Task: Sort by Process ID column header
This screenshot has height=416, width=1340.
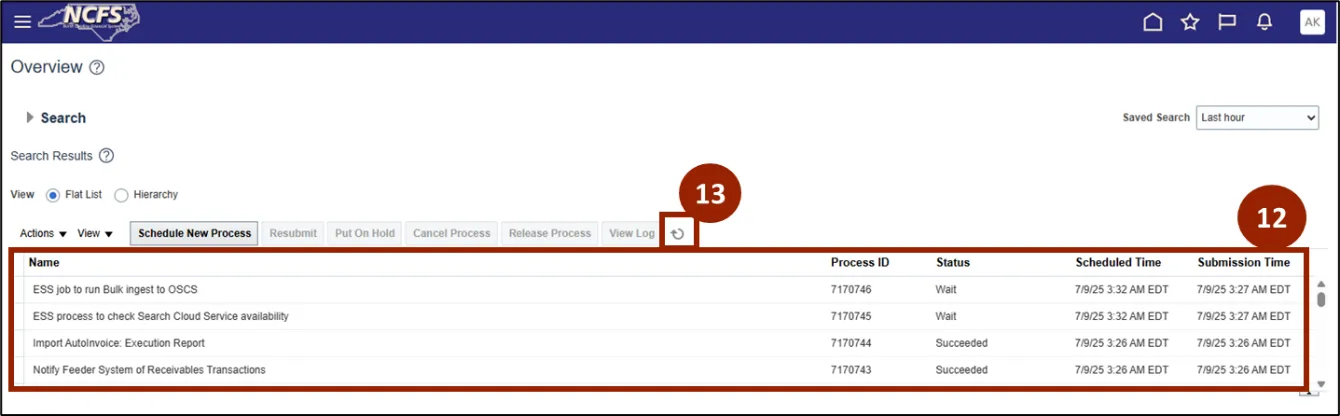Action: pos(860,263)
